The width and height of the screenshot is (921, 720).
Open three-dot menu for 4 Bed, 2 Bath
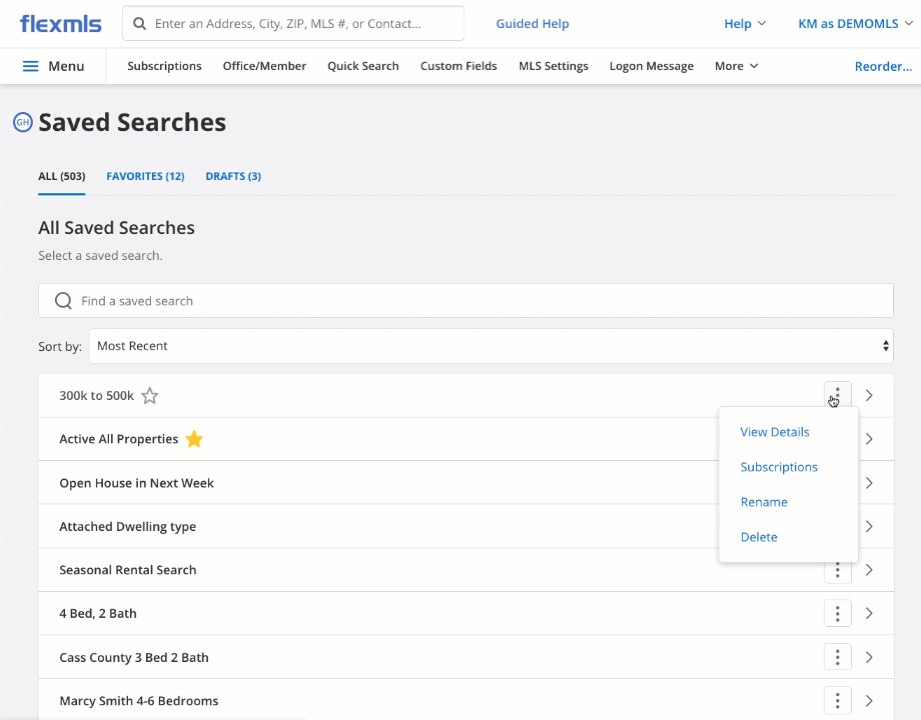[837, 613]
